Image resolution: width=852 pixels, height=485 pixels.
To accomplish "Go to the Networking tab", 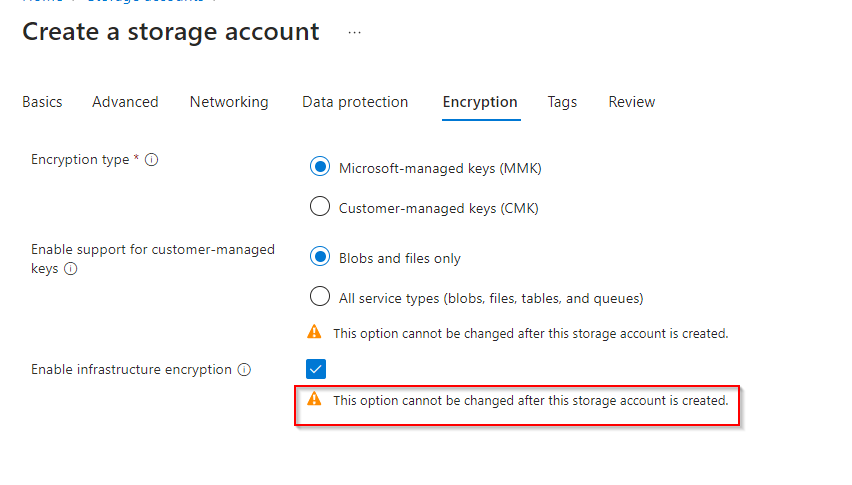I will (229, 102).
